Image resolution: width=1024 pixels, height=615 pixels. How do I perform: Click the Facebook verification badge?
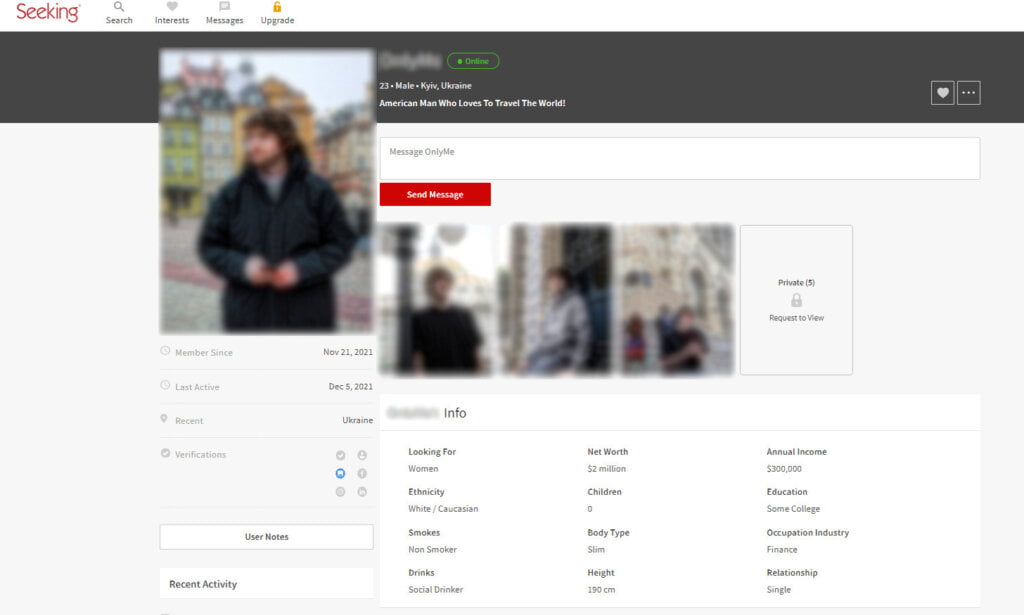point(362,473)
